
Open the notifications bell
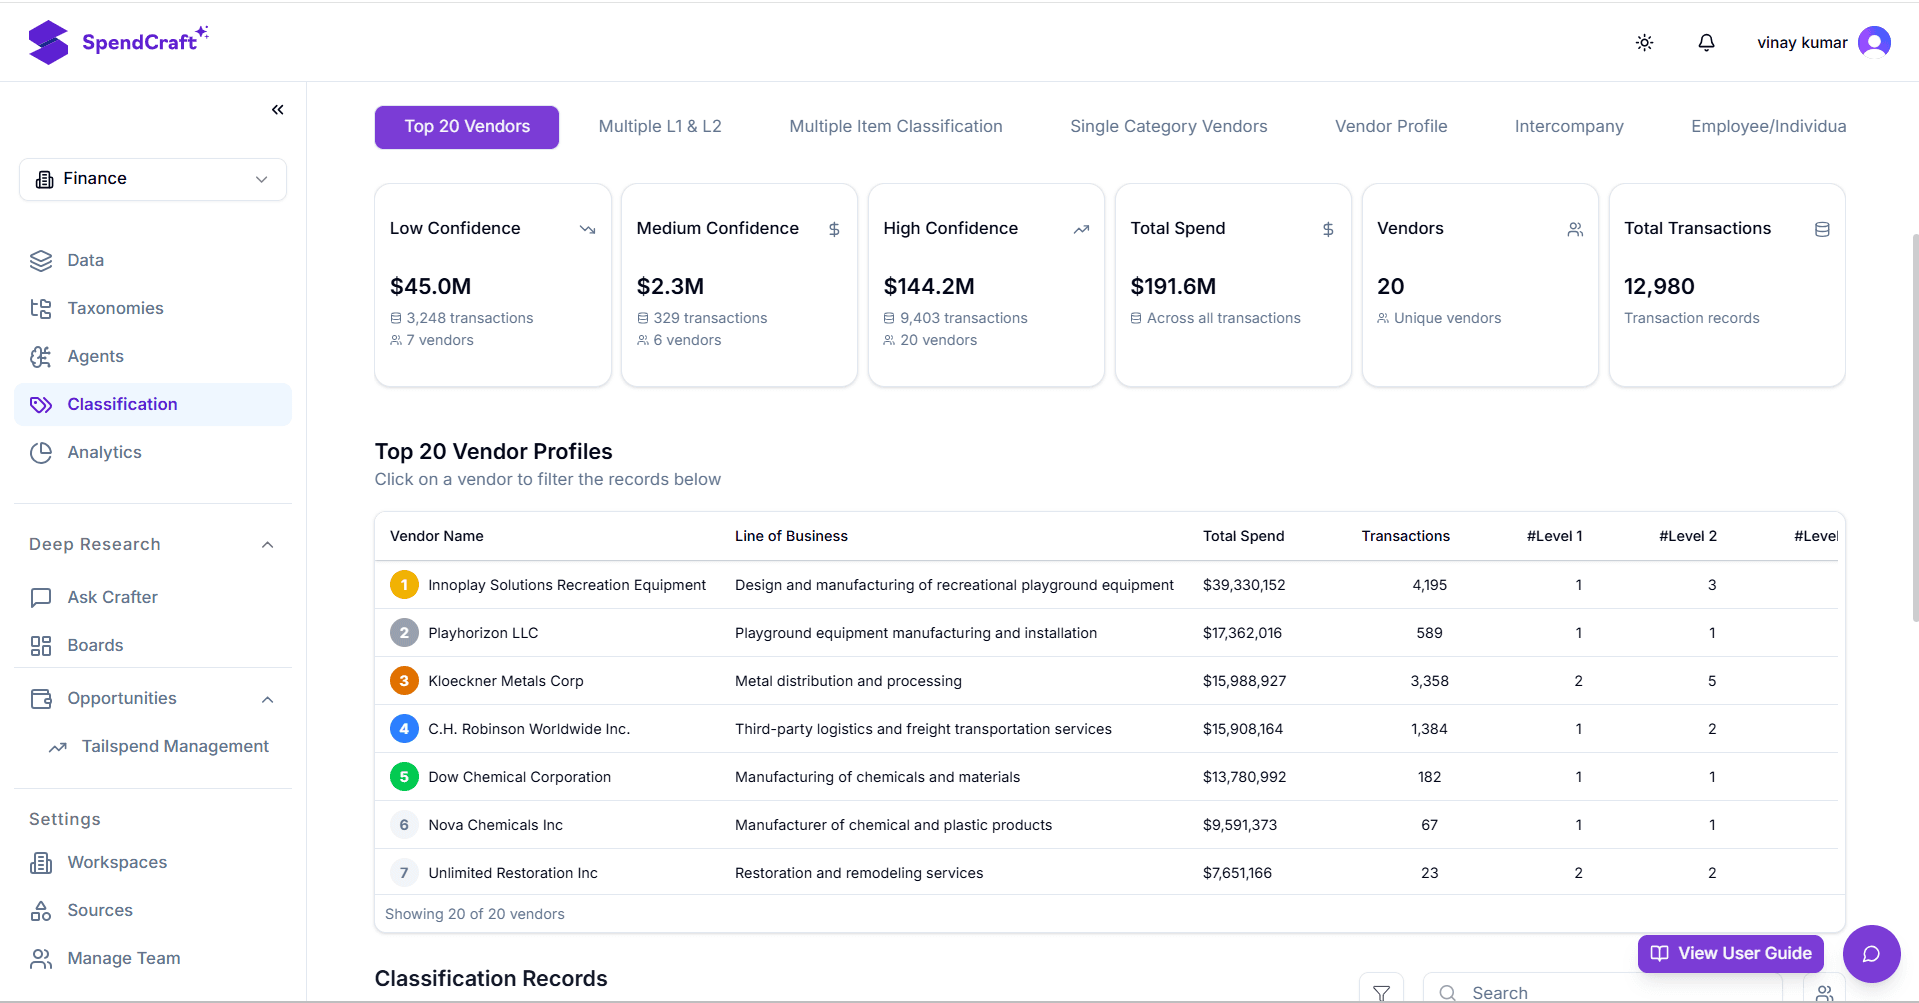click(x=1706, y=43)
